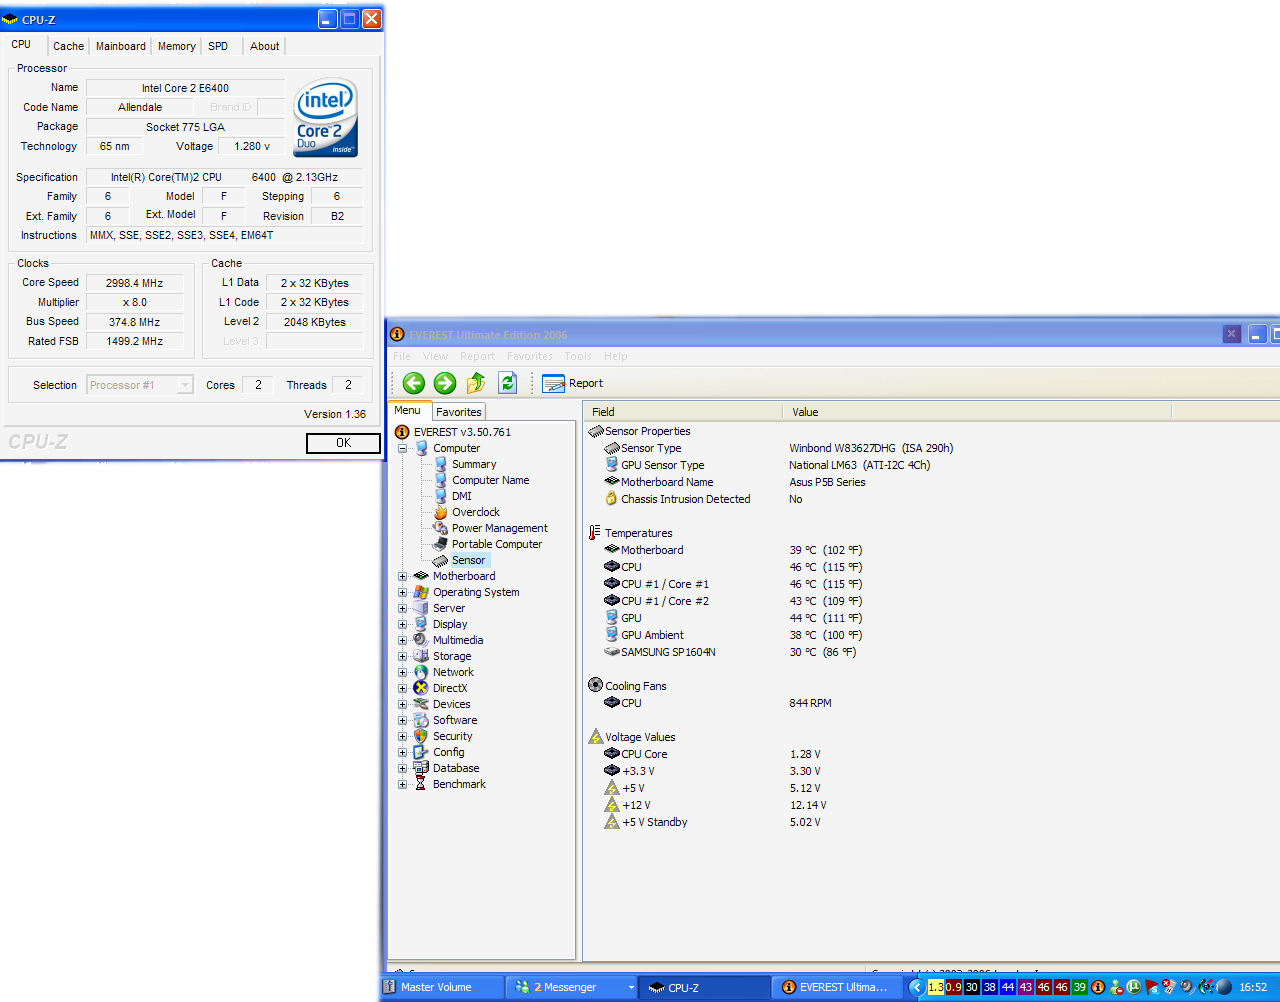
Task: Expand the Display tree node
Action: 402,624
